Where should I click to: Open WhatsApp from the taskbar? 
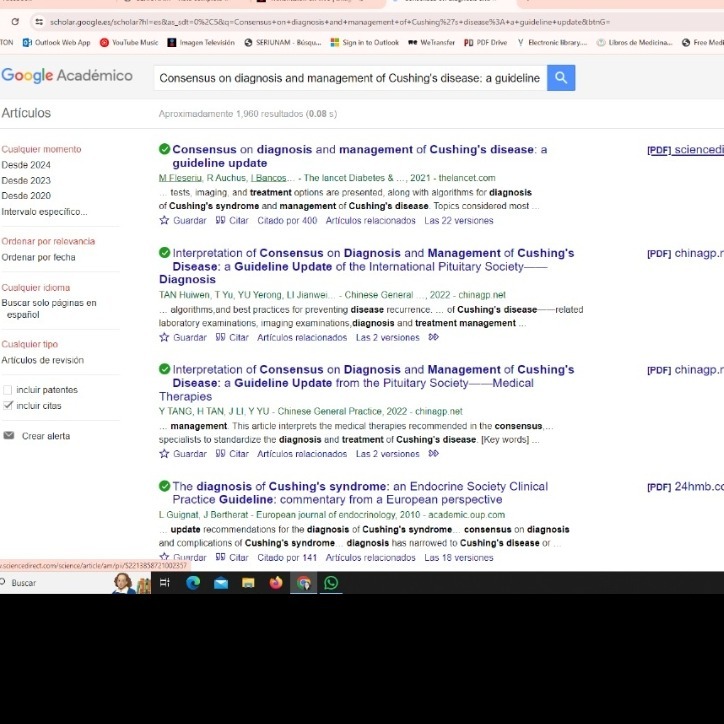(x=331, y=583)
